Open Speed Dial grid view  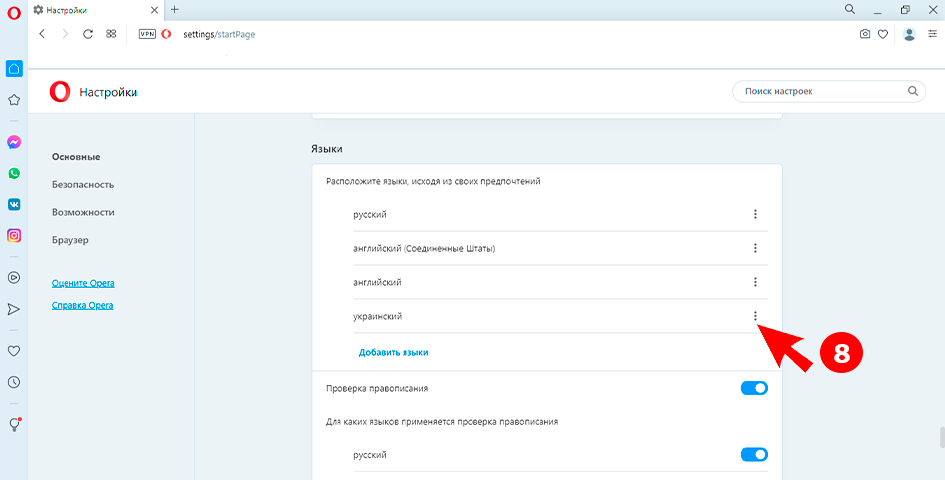pyautogui.click(x=112, y=34)
